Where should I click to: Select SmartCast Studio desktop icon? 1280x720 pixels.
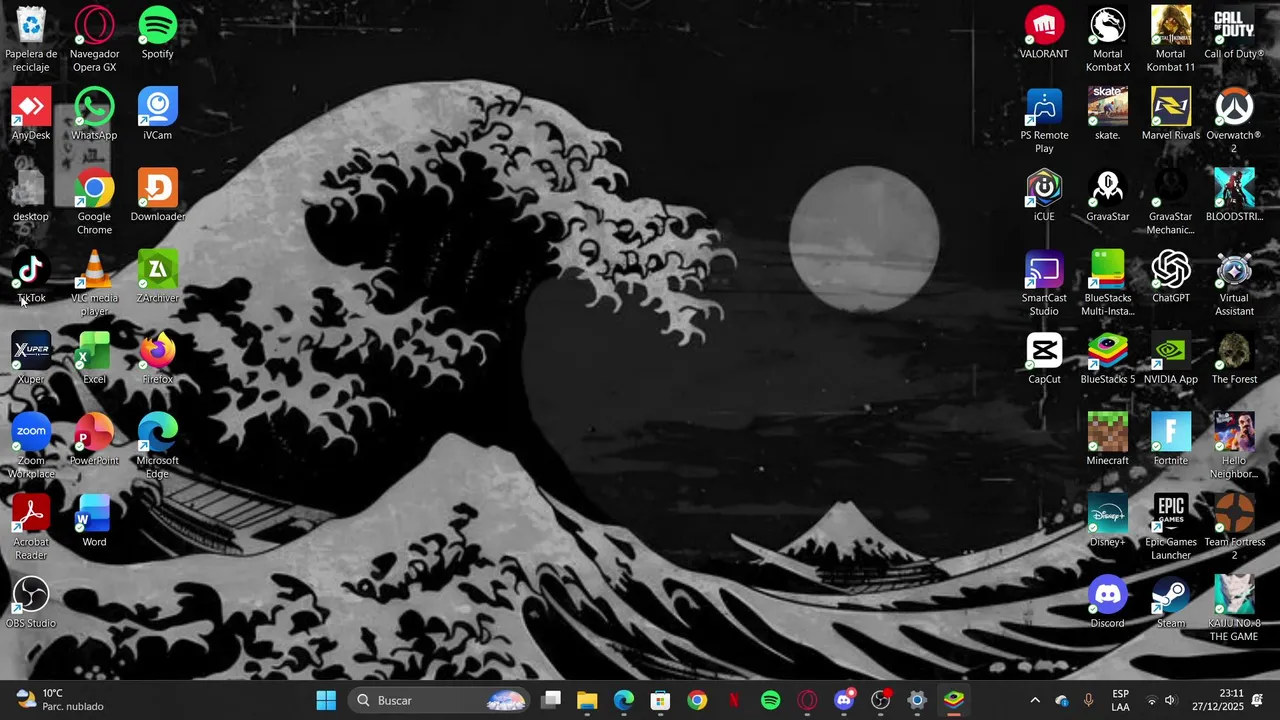(1044, 283)
